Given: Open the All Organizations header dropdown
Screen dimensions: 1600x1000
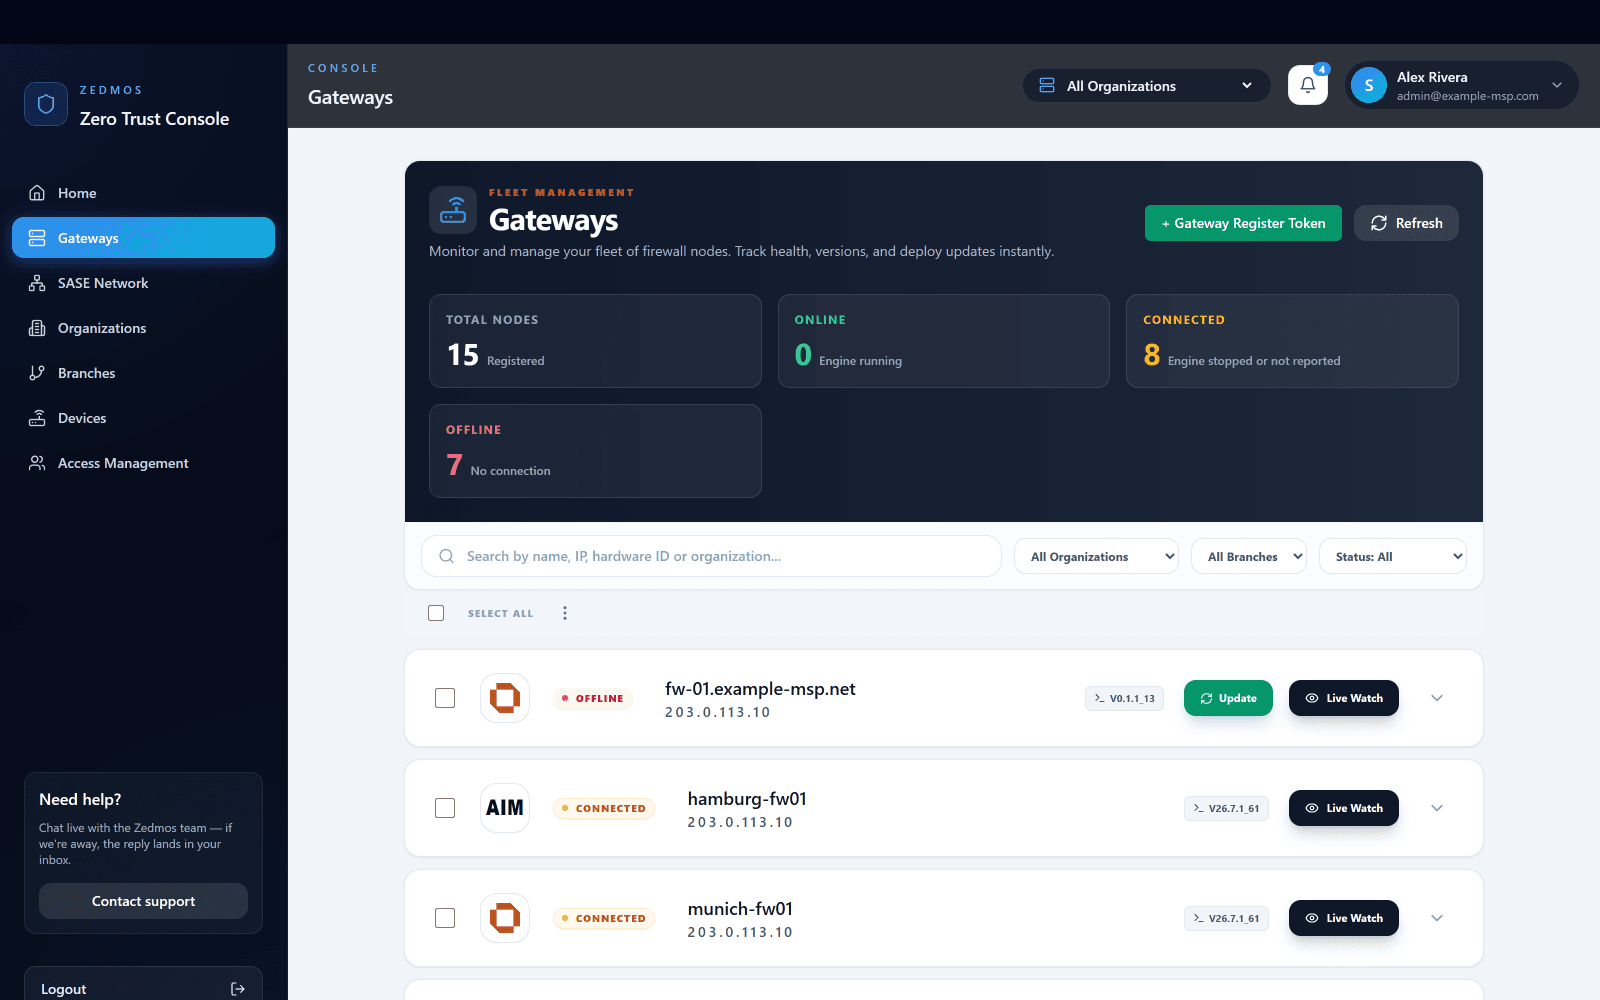Looking at the screenshot, I should pos(1146,86).
